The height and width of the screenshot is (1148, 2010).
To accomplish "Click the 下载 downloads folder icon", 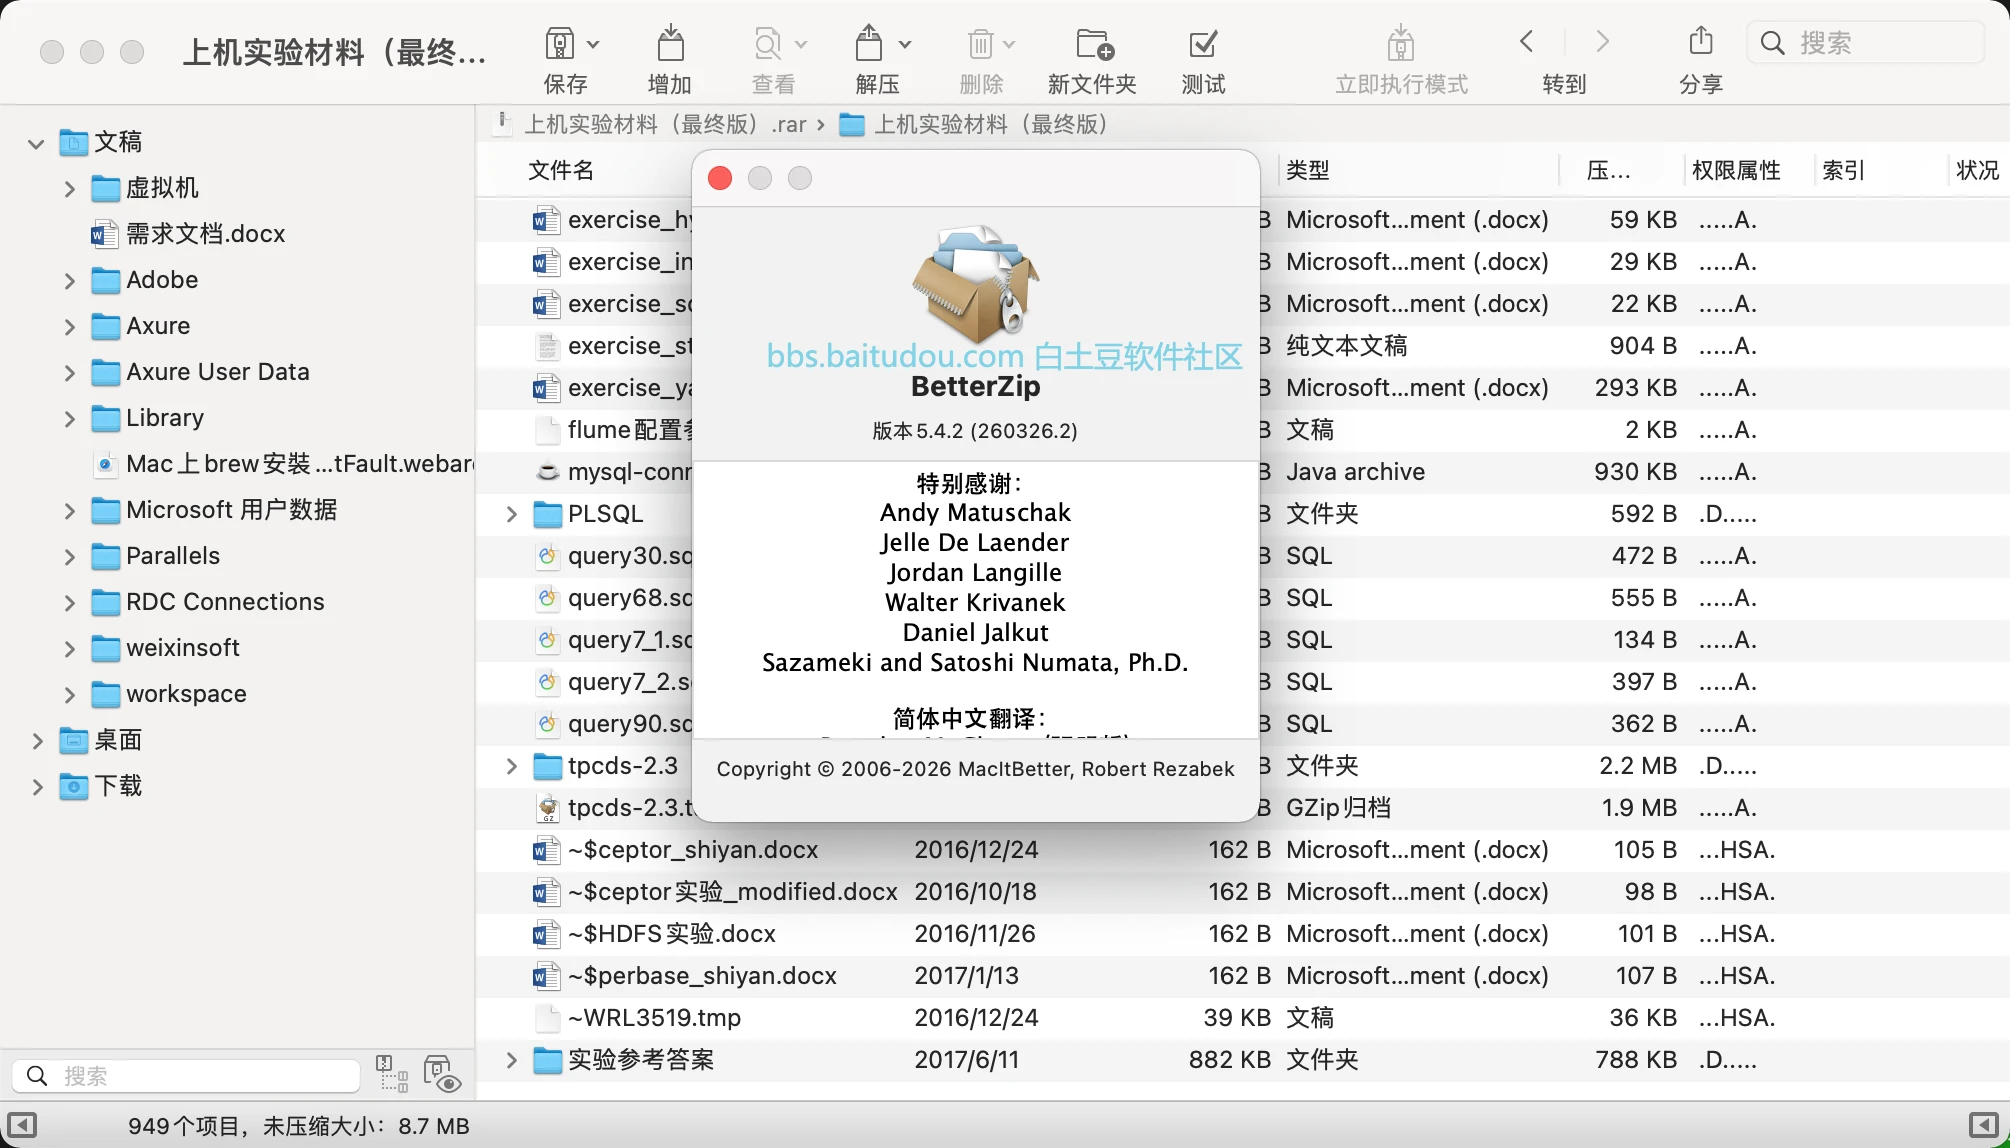I will 73,786.
